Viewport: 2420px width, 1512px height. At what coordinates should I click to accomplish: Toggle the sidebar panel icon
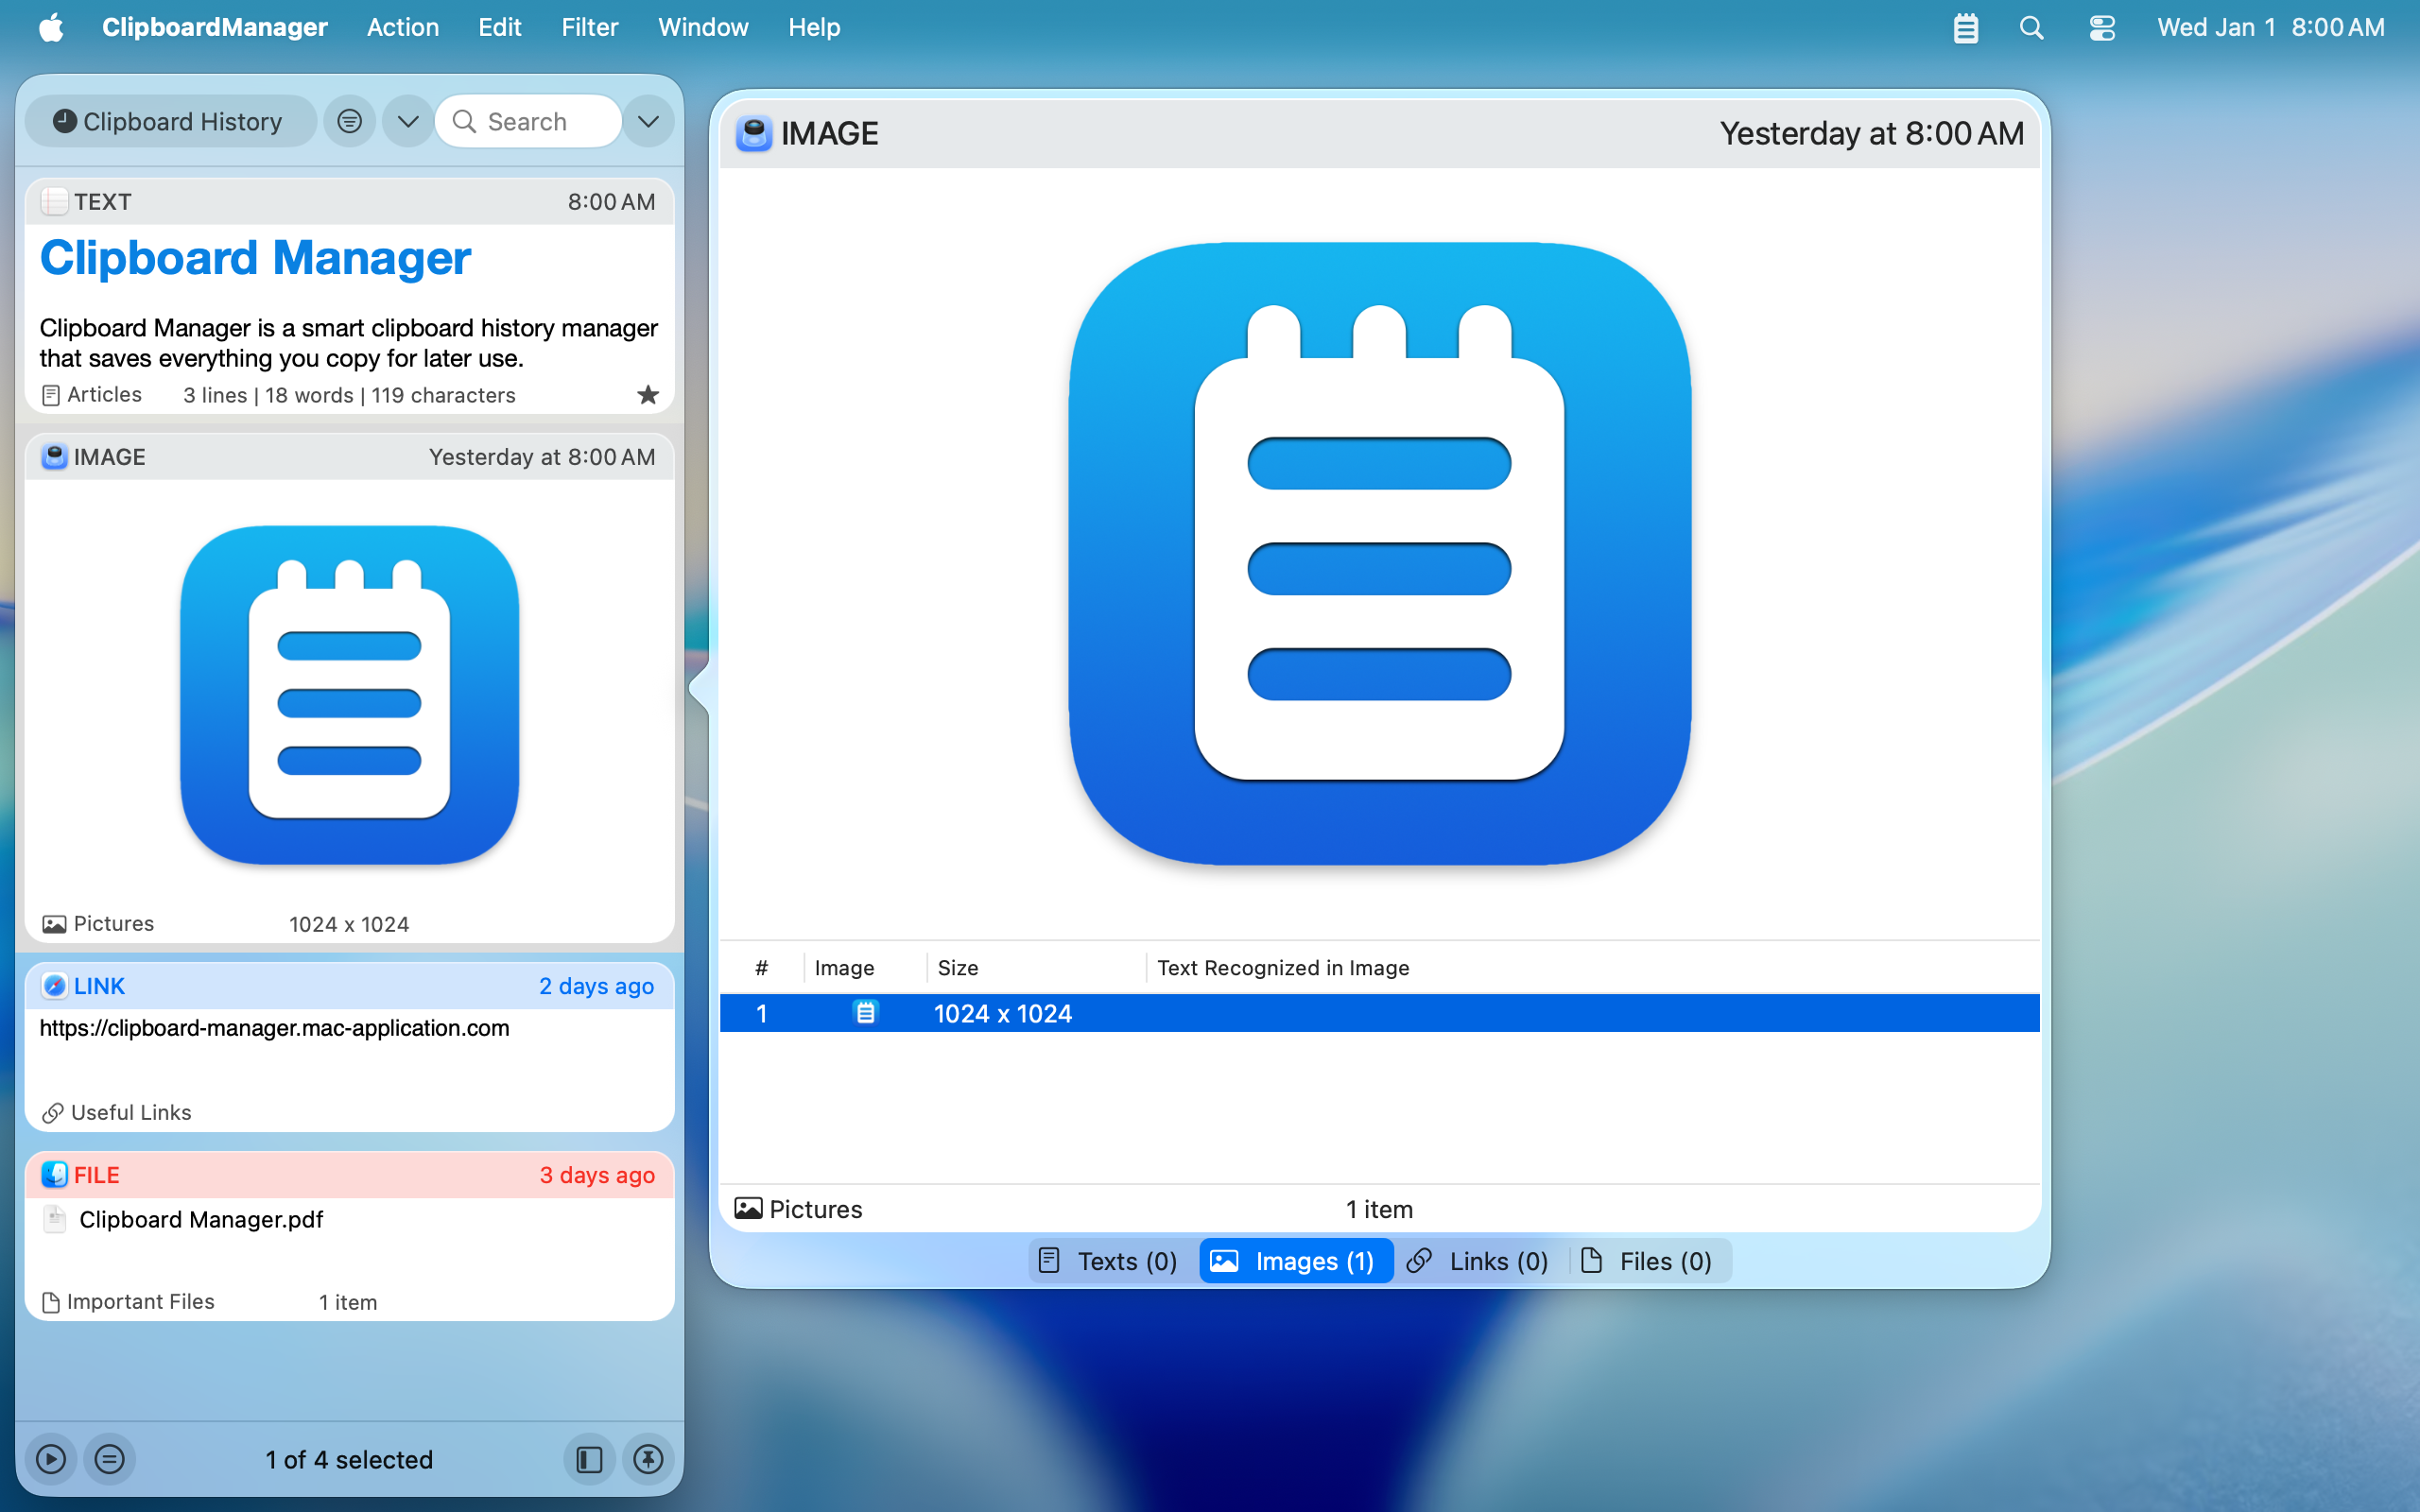pyautogui.click(x=589, y=1459)
